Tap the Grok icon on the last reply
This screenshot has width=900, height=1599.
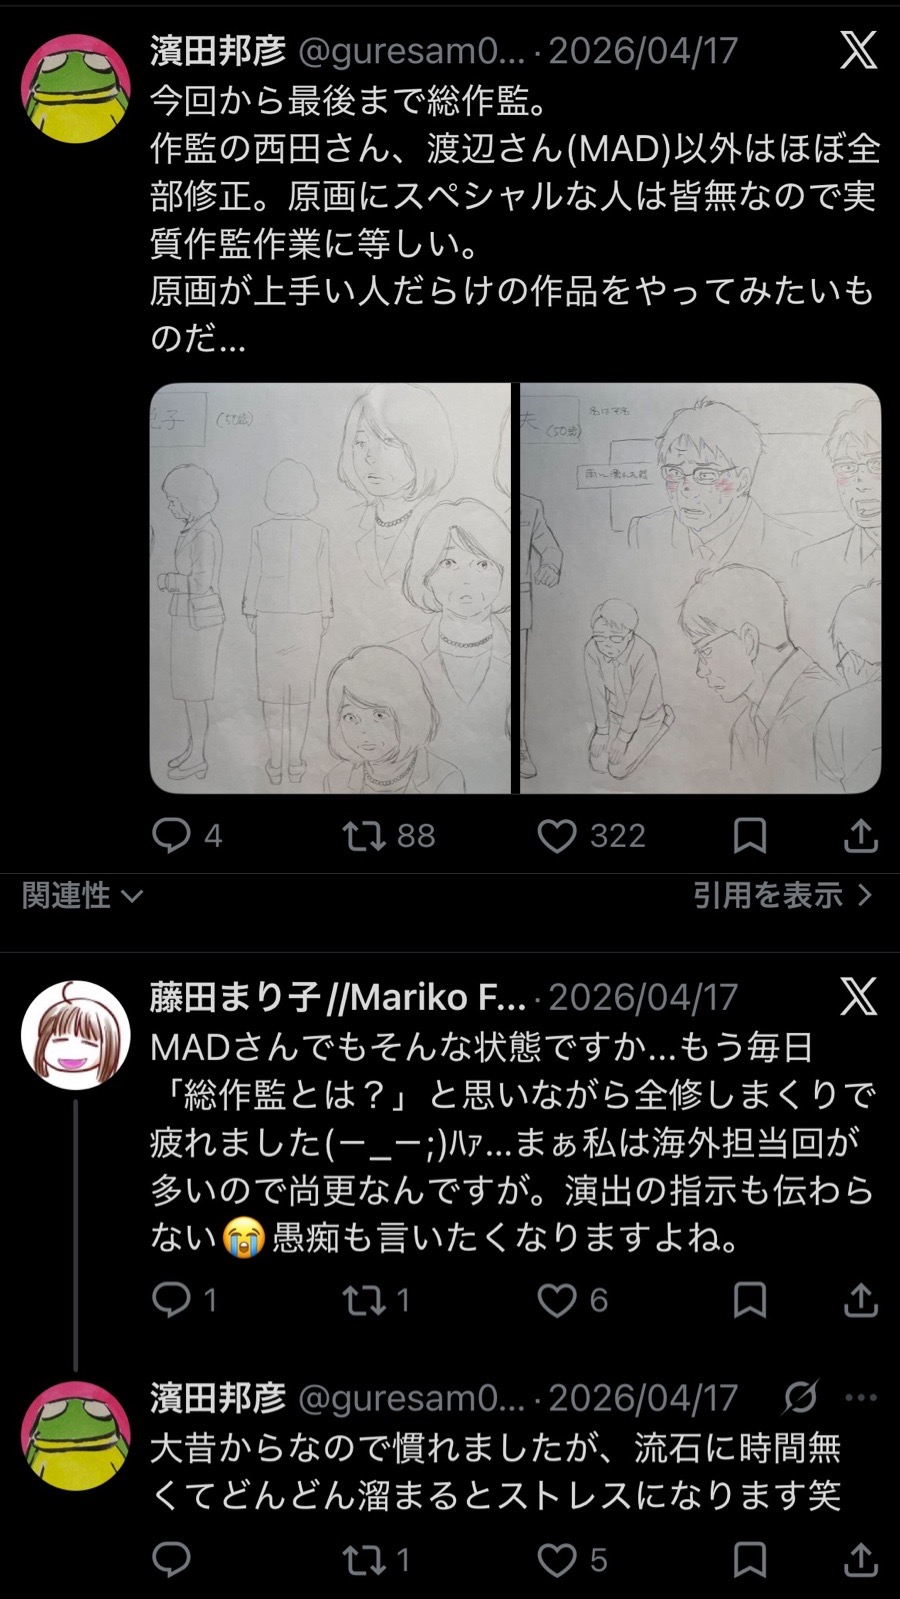[800, 1397]
